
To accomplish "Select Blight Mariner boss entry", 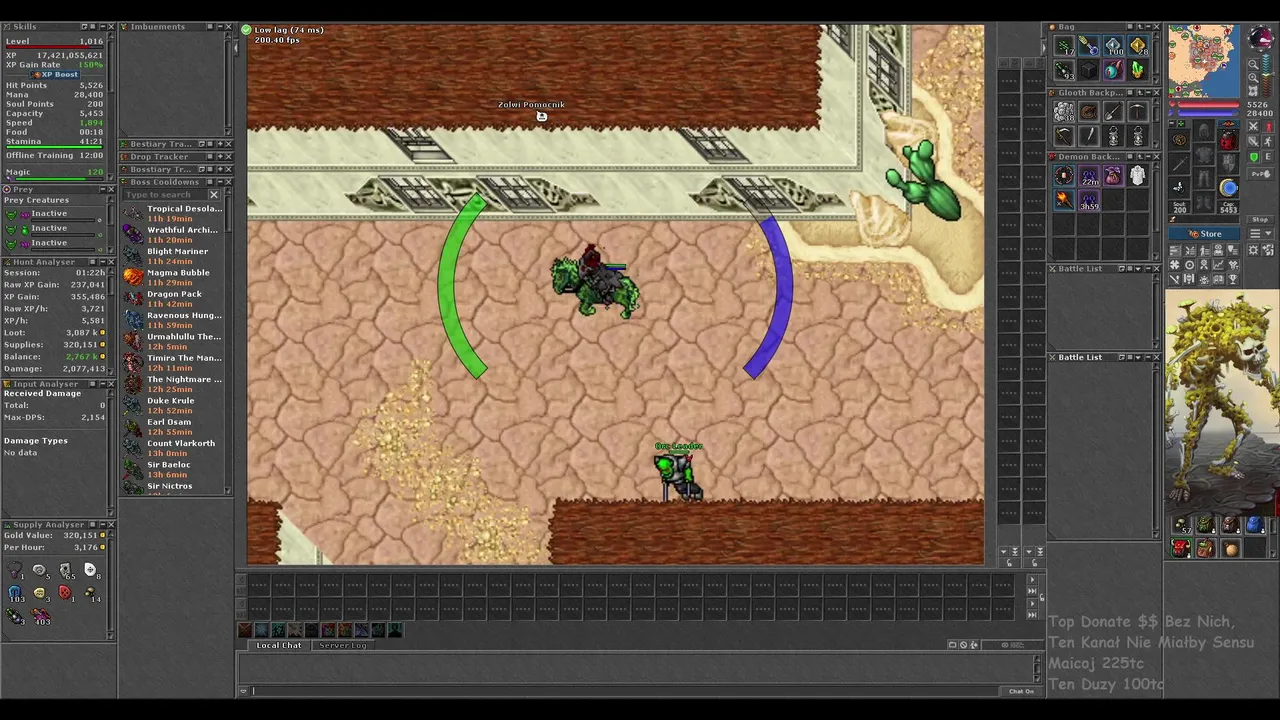I will [173, 256].
